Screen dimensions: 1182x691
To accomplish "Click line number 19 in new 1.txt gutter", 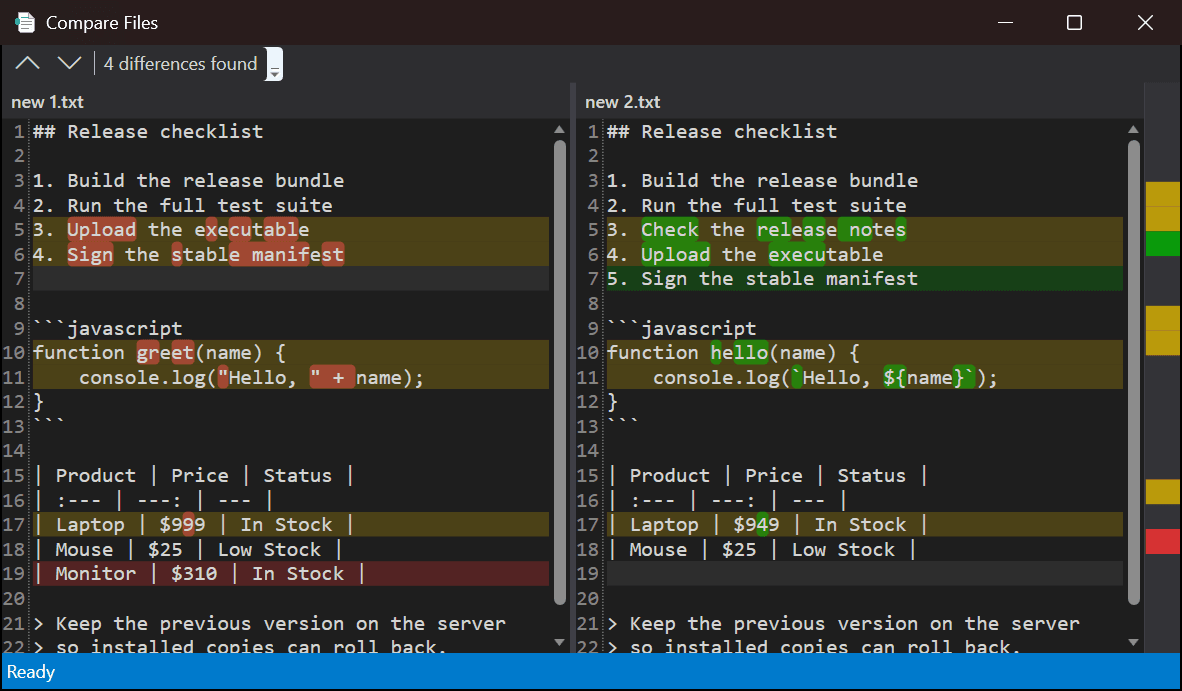I will point(14,573).
